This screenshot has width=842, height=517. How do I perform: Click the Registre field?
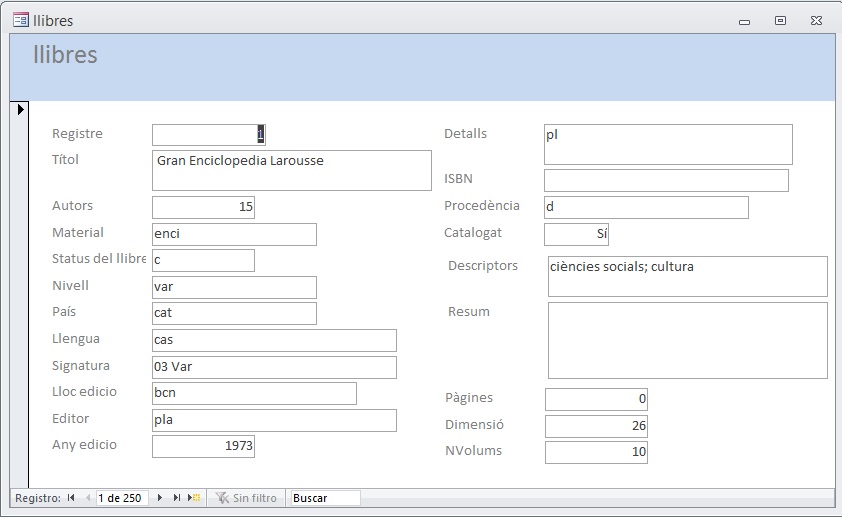pyautogui.click(x=209, y=135)
